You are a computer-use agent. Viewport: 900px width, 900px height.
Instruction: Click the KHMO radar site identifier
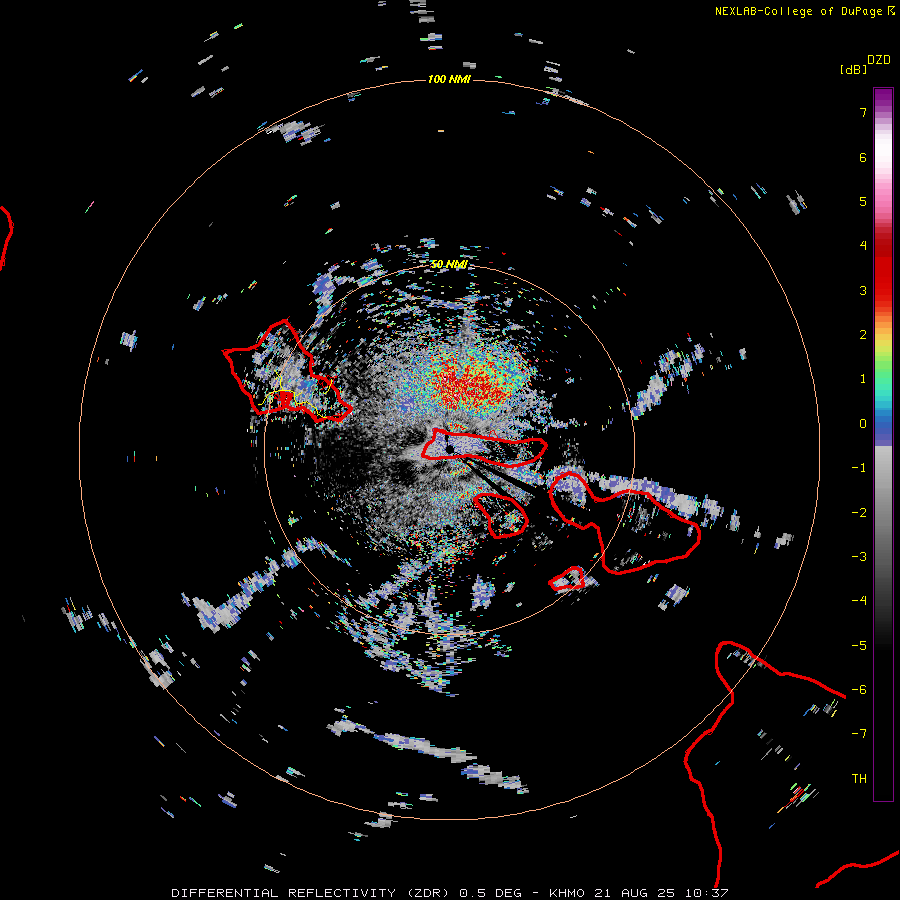[x=567, y=893]
